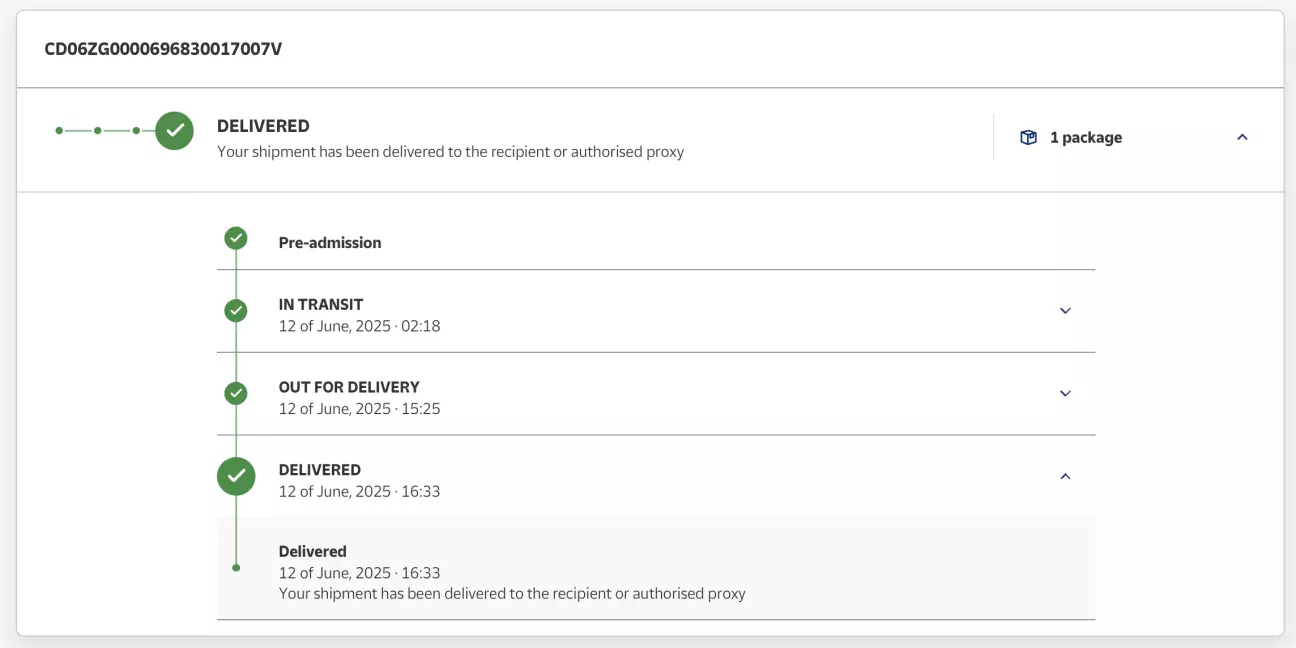Click second dot in header progress tracker
This screenshot has width=1296, height=648.
click(97, 130)
